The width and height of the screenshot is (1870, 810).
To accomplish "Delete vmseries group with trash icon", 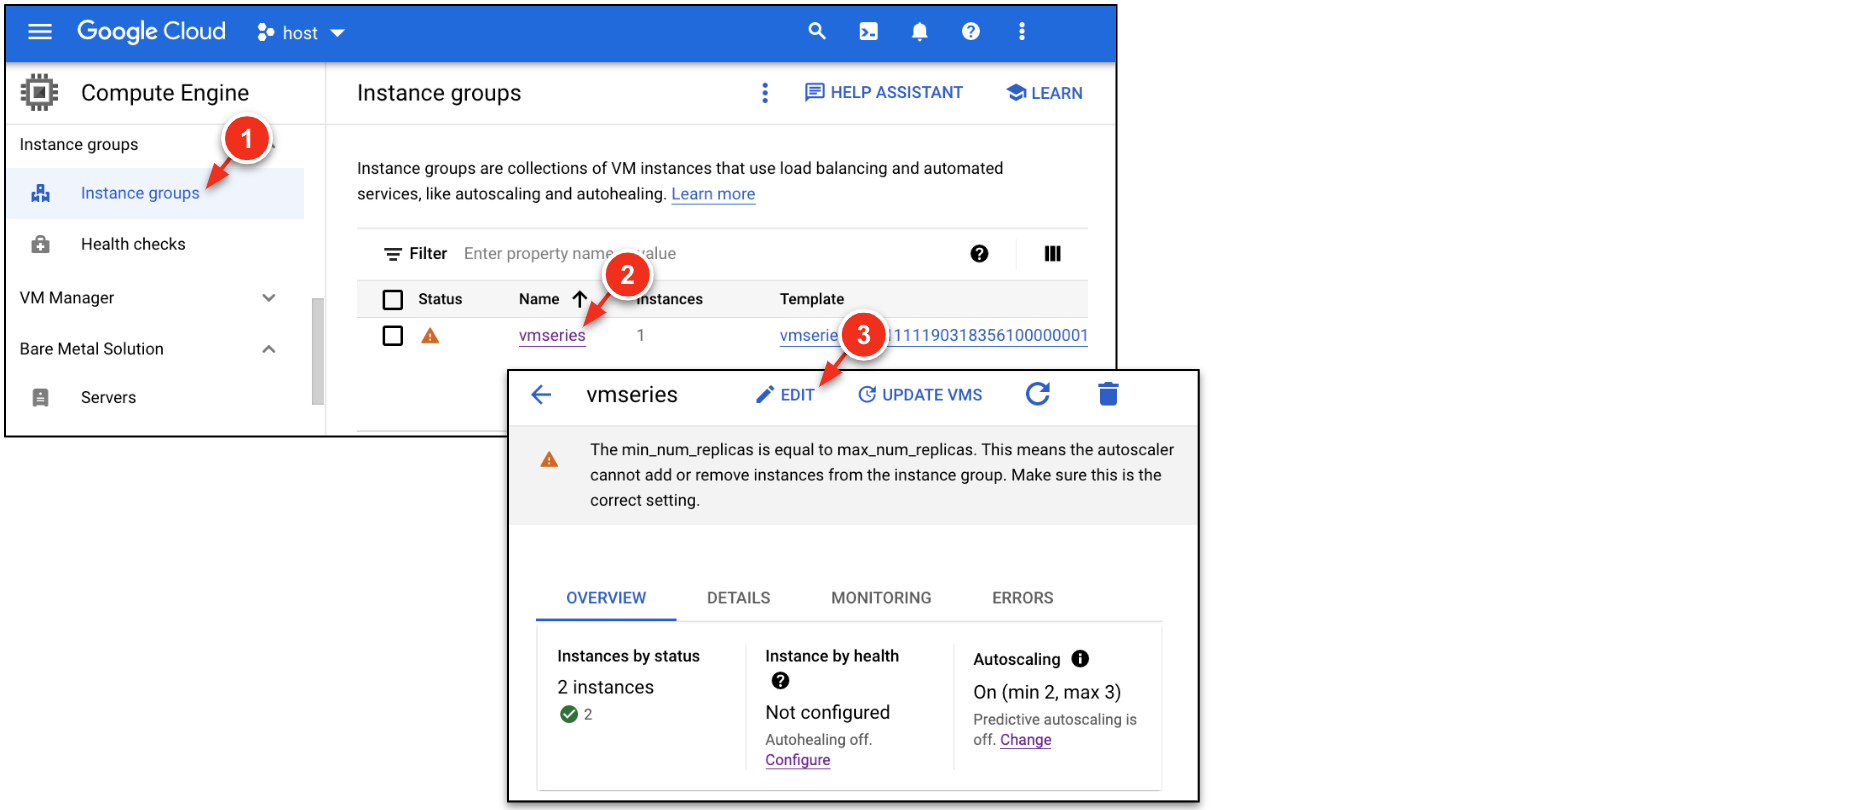I will tap(1108, 394).
